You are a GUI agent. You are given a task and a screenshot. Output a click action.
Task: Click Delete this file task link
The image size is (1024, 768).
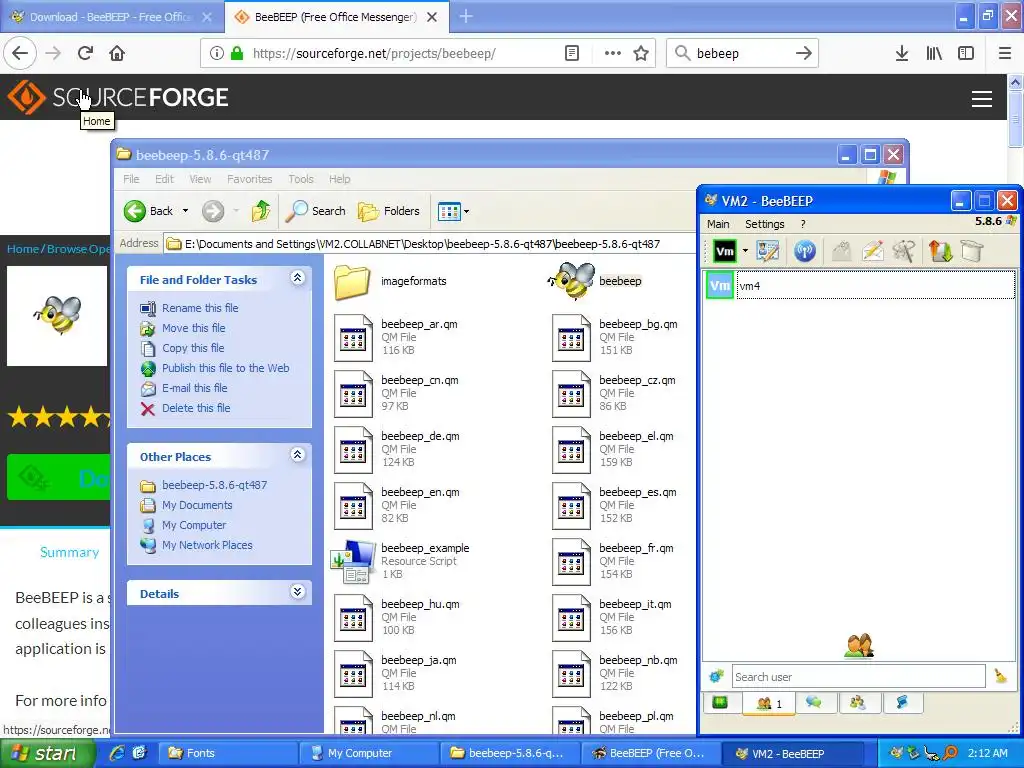[196, 408]
